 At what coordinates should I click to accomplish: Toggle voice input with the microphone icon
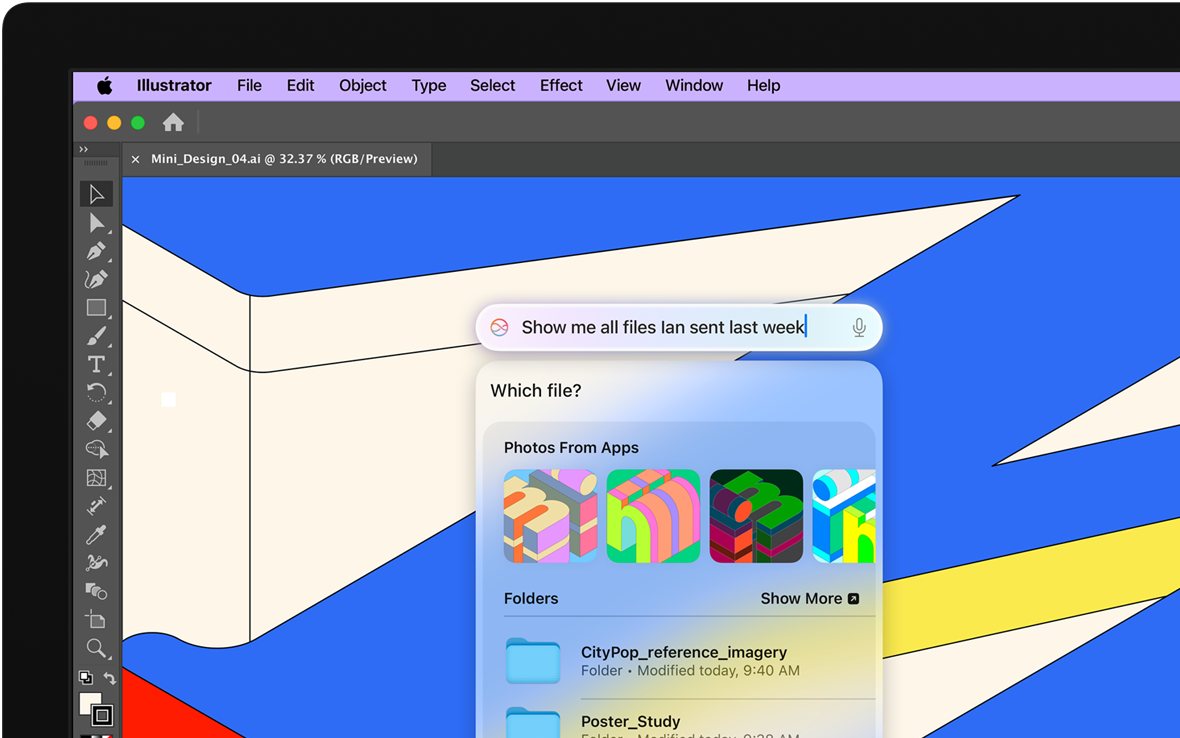(858, 328)
